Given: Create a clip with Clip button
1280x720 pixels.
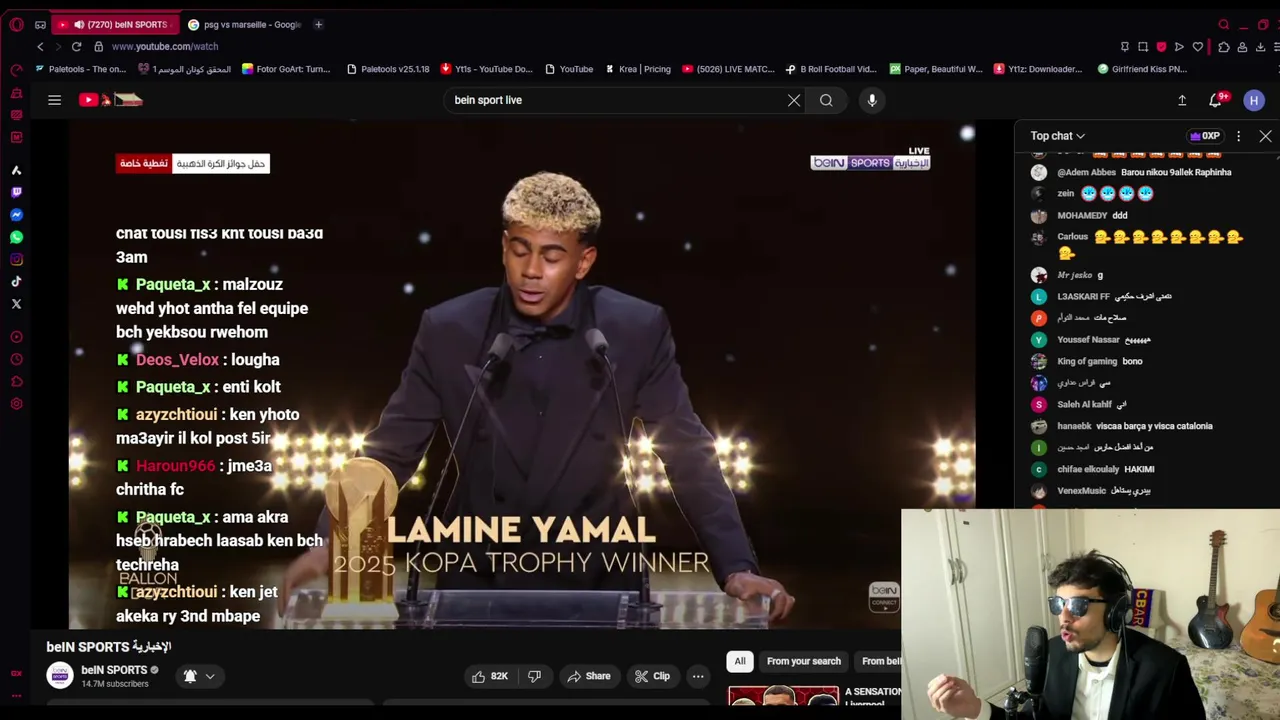Looking at the screenshot, I should click(652, 676).
